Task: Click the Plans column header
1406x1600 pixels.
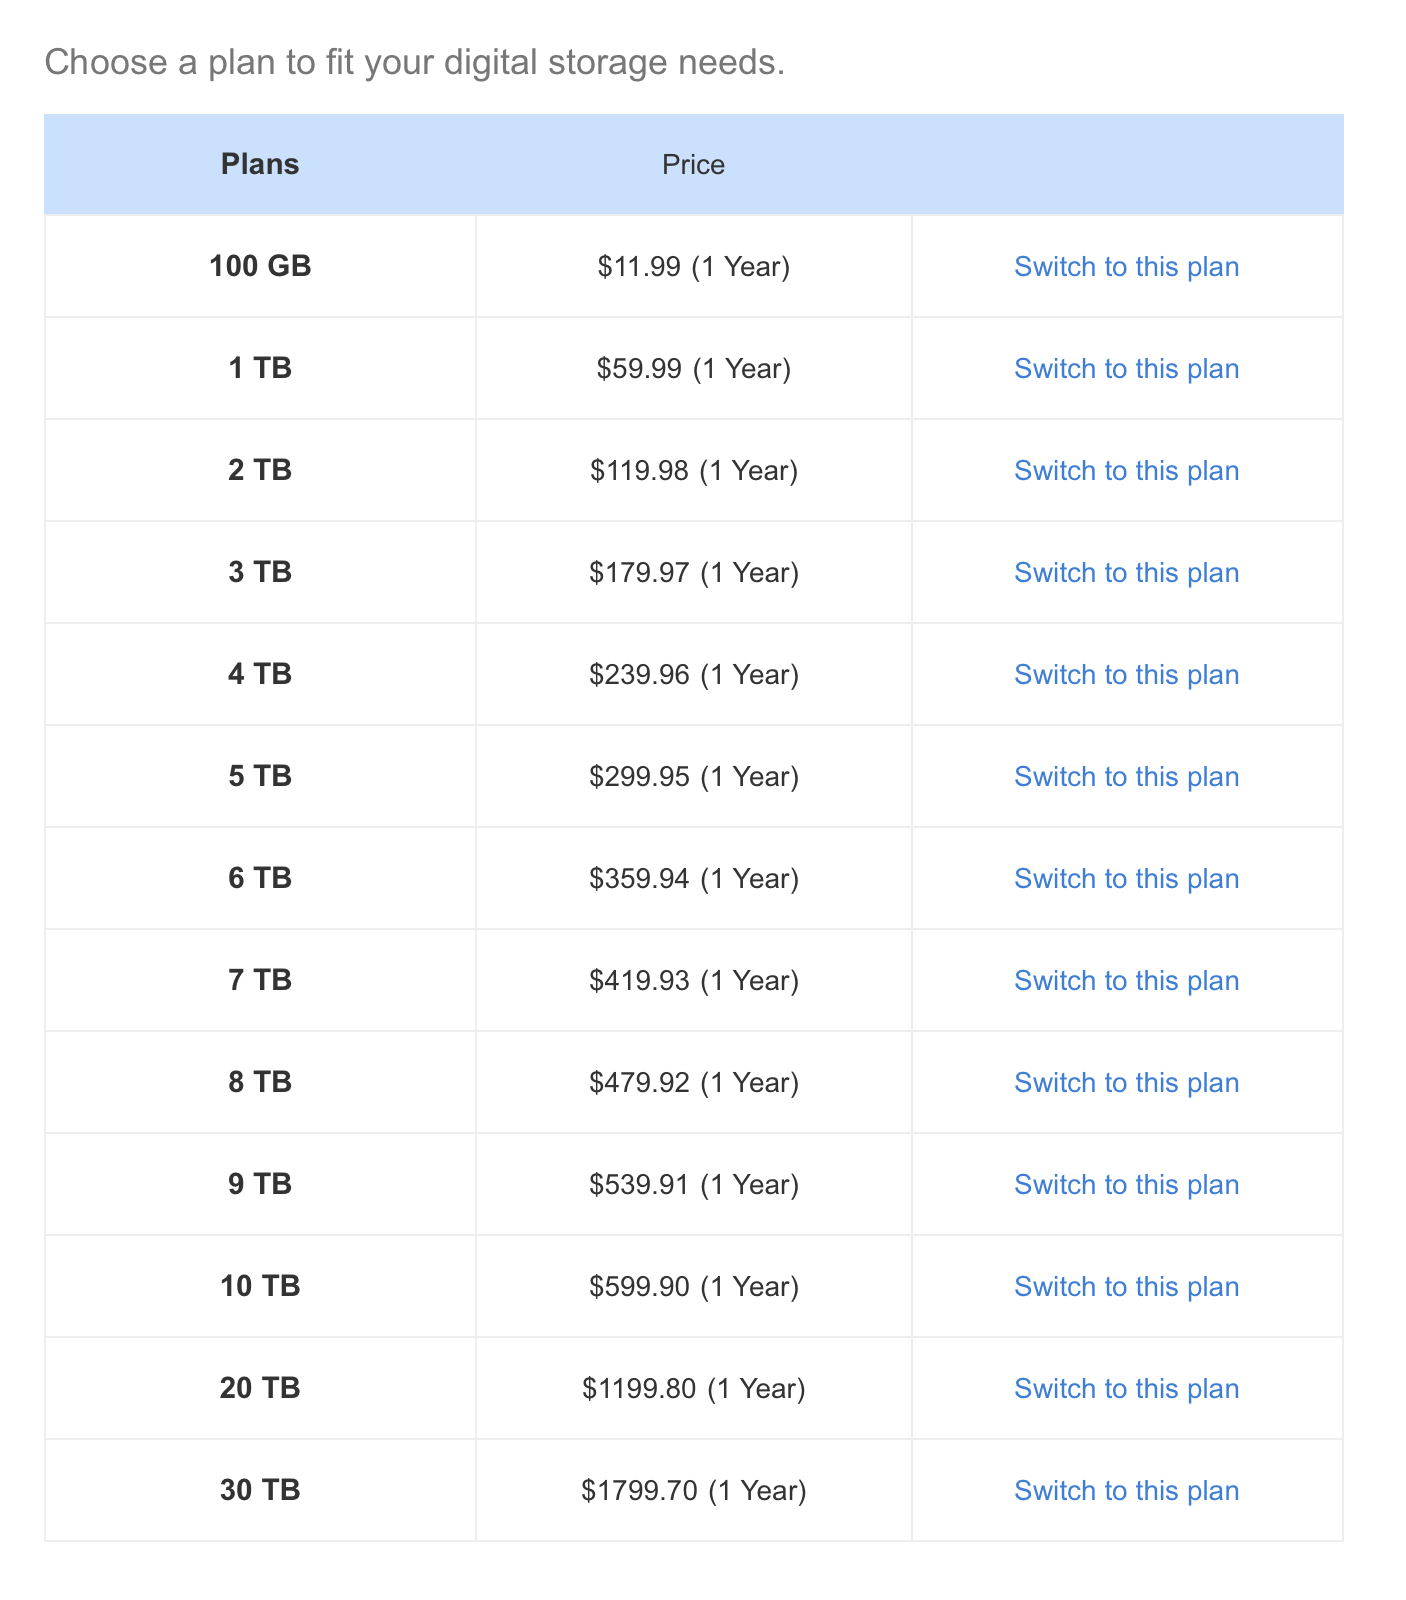Action: tap(260, 164)
